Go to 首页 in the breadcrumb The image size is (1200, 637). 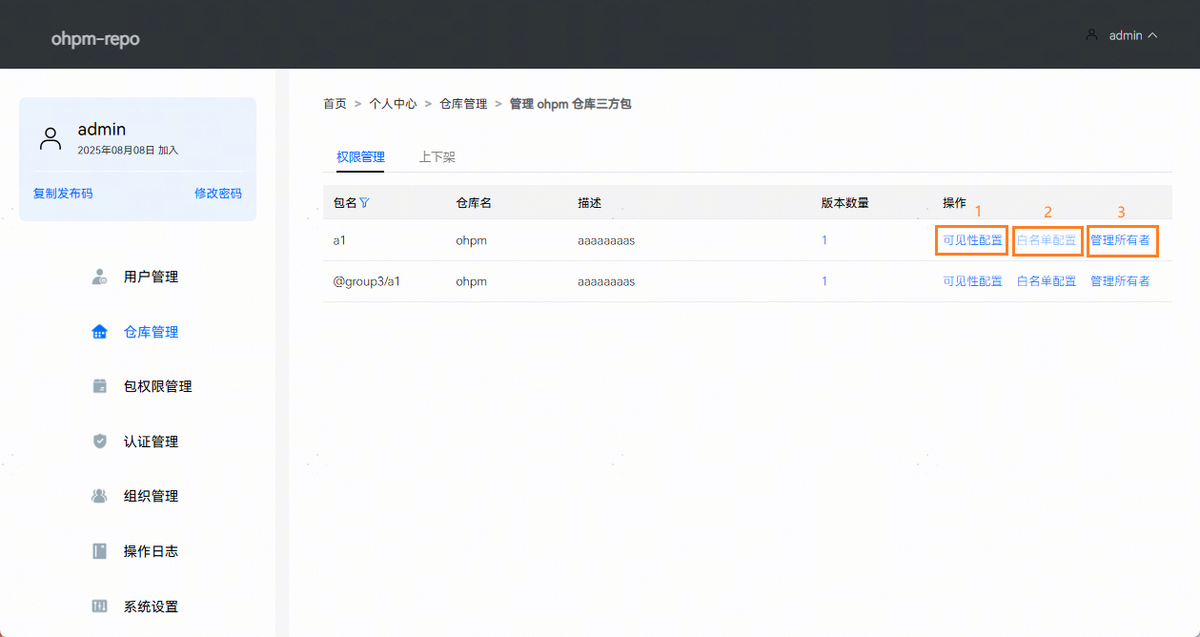point(335,103)
